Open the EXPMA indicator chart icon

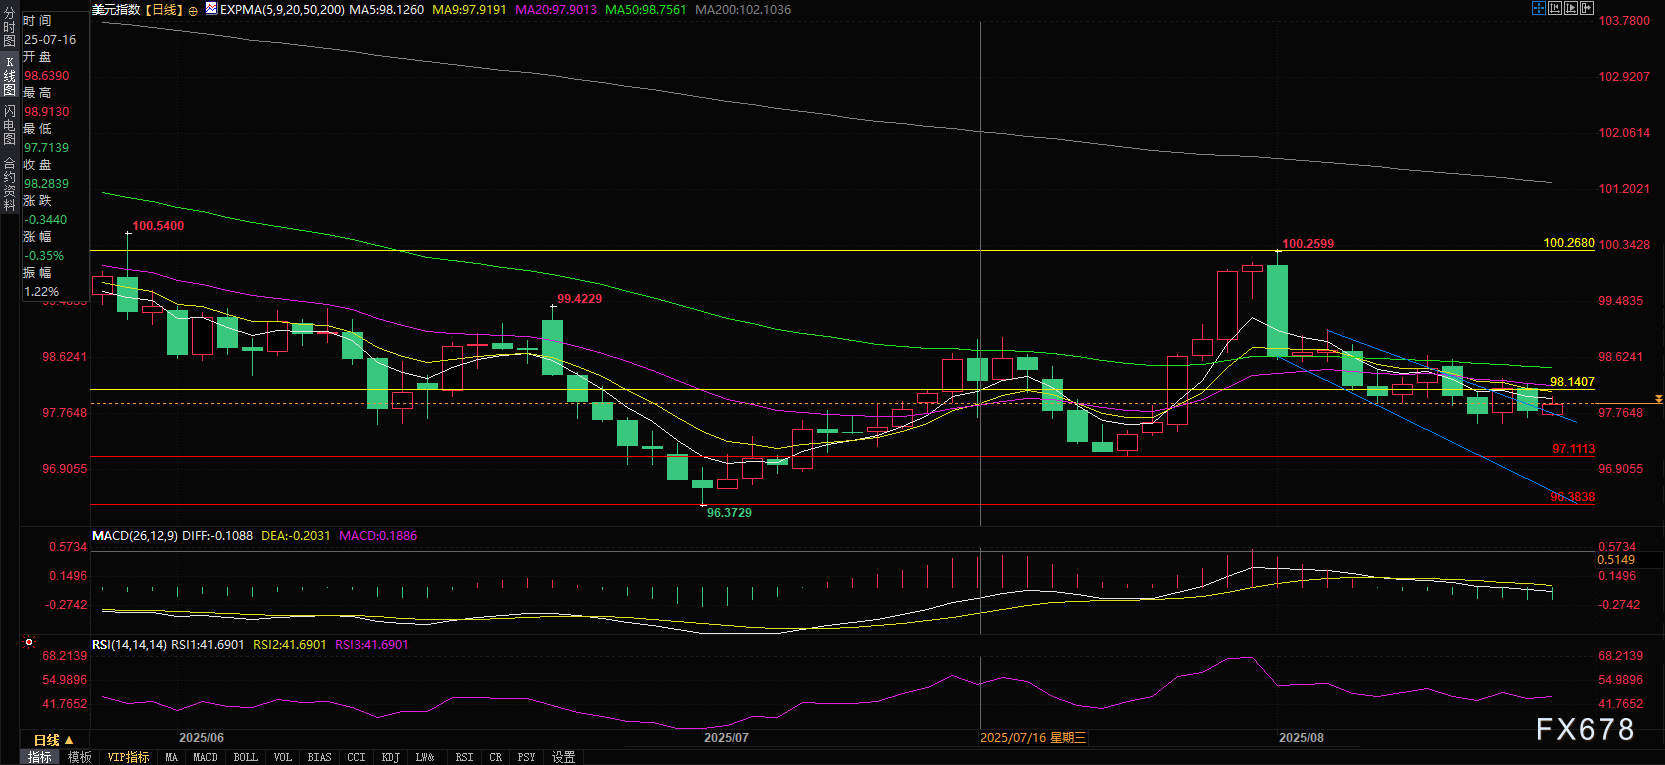211,8
